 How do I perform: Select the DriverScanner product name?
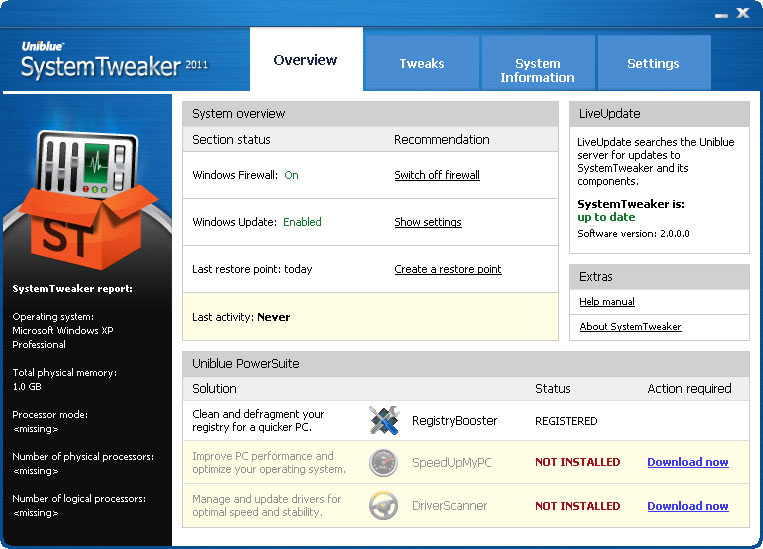[449, 506]
